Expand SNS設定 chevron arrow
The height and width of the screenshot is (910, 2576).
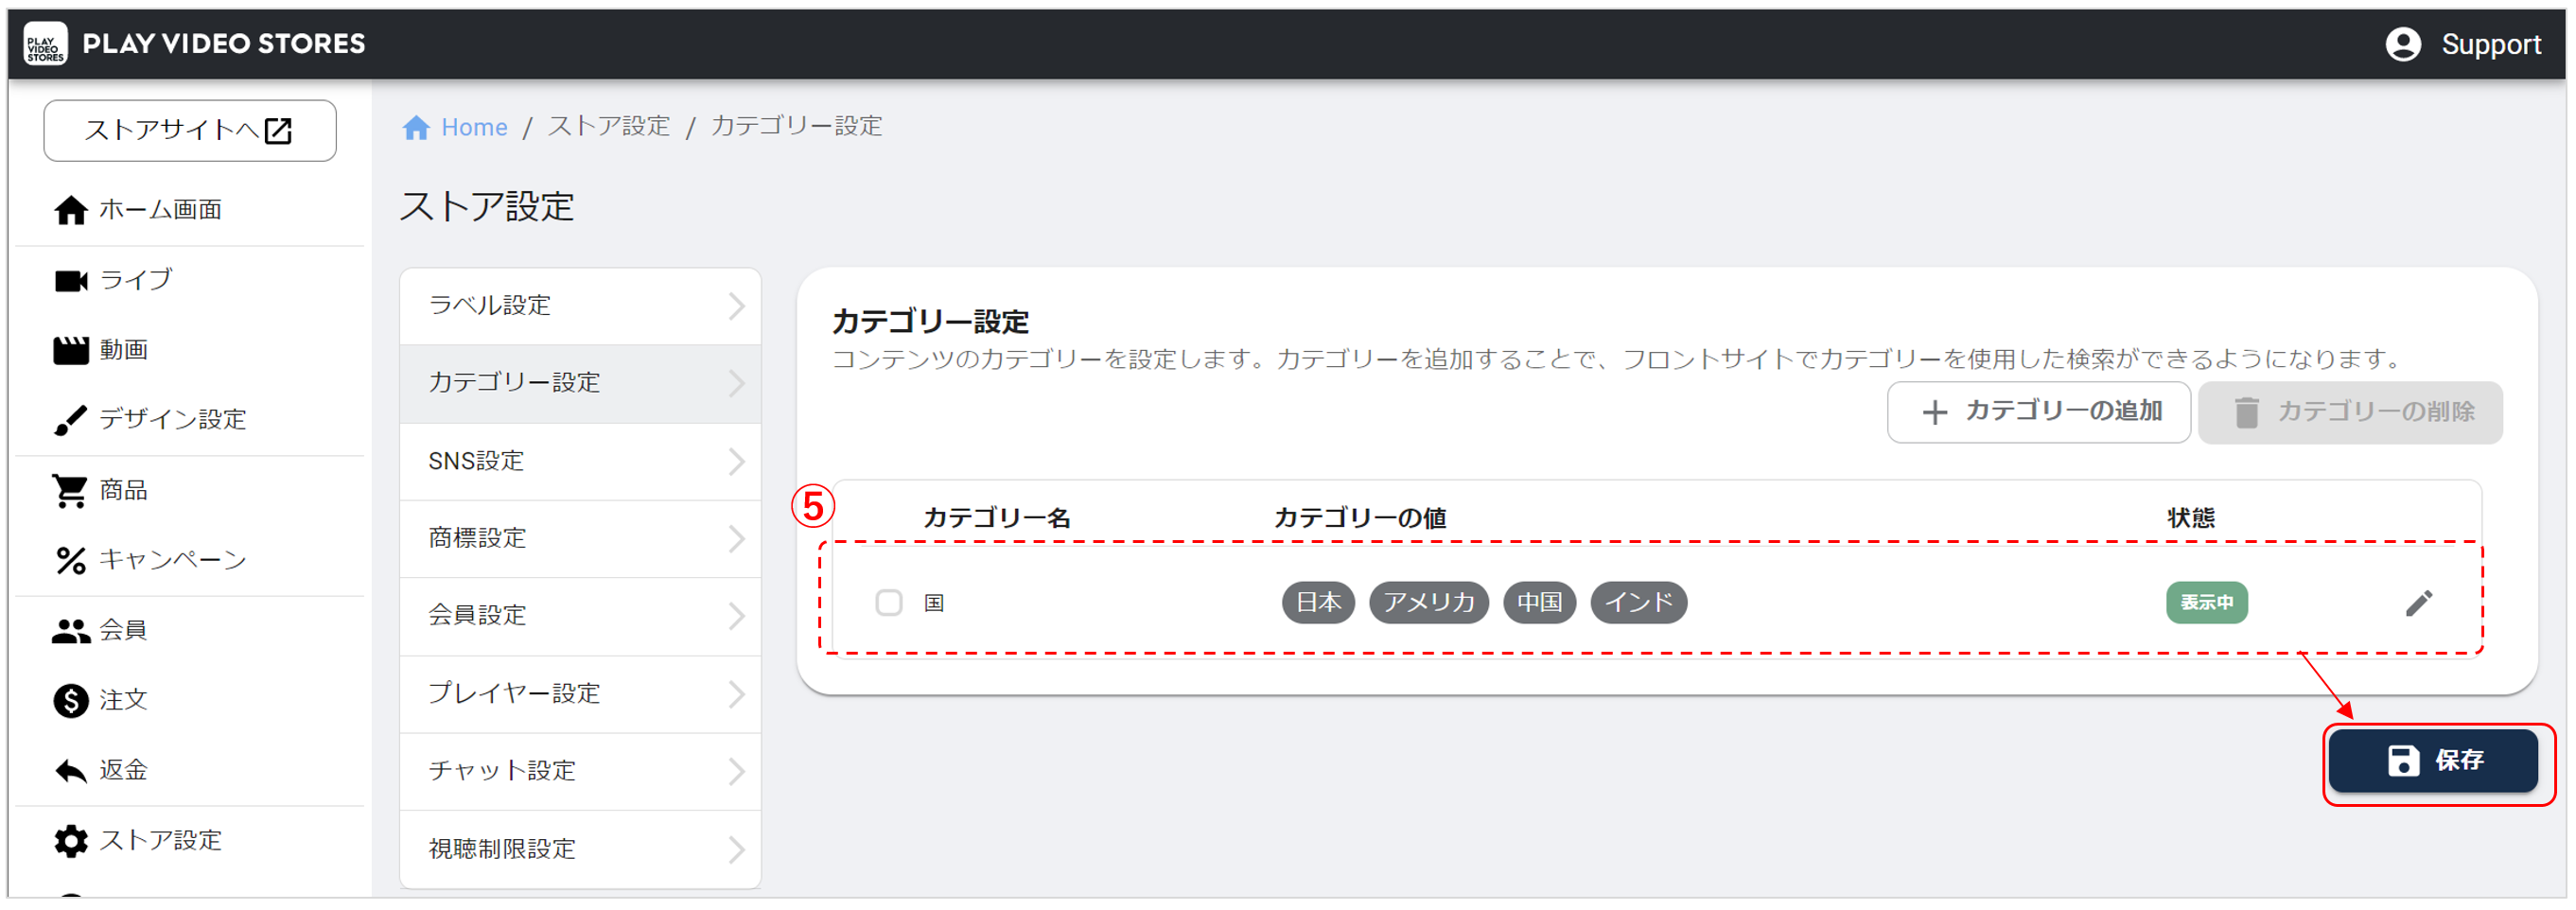[736, 462]
